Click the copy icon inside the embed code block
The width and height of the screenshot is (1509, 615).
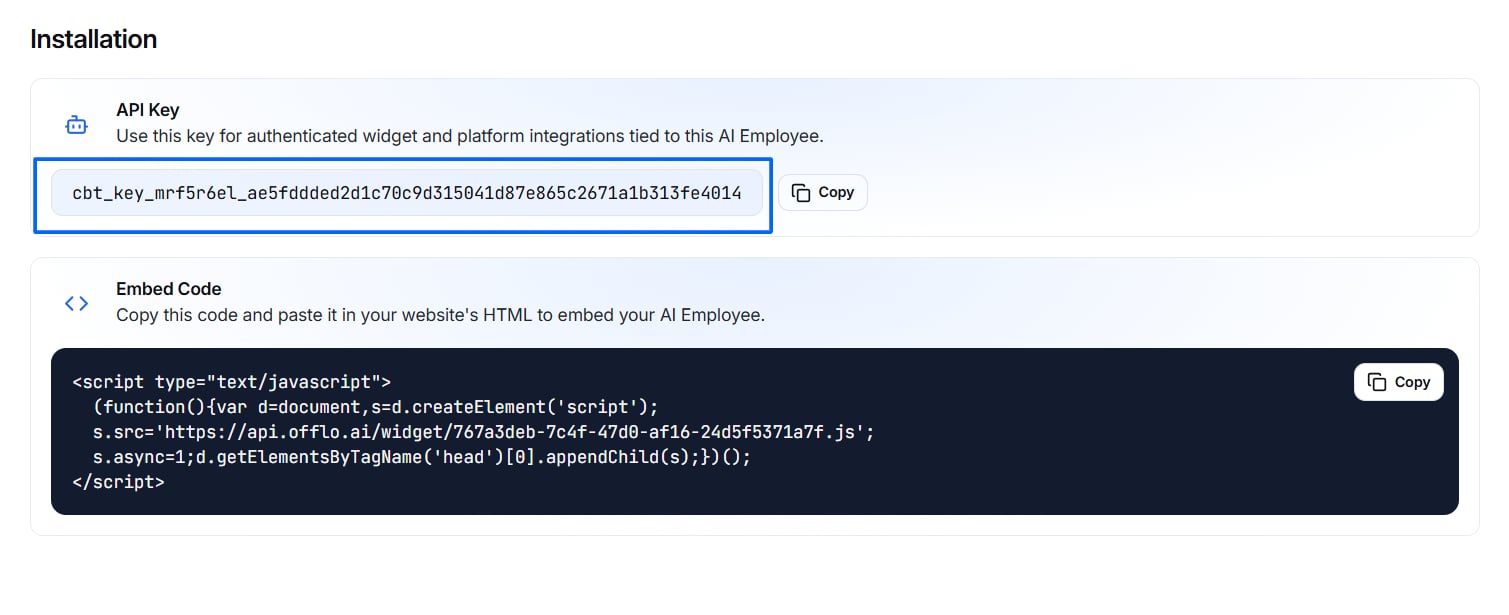click(1377, 382)
